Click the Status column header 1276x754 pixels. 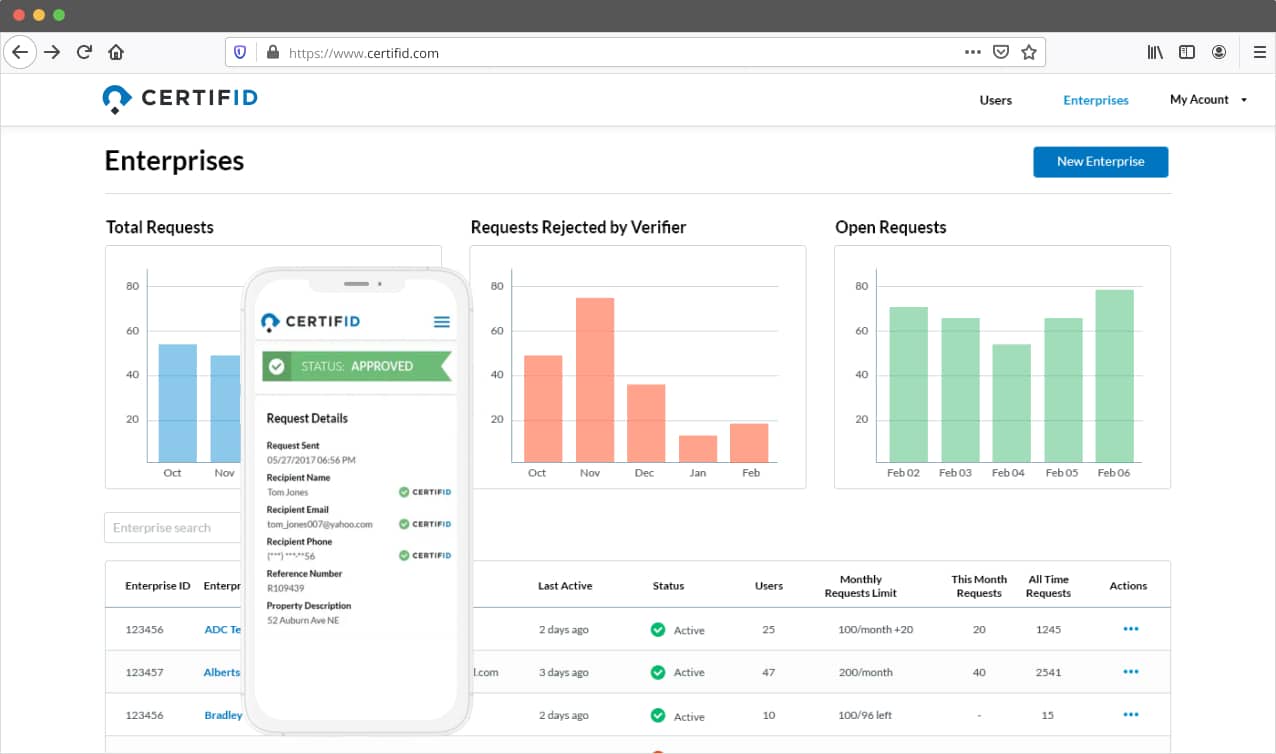[x=668, y=586]
